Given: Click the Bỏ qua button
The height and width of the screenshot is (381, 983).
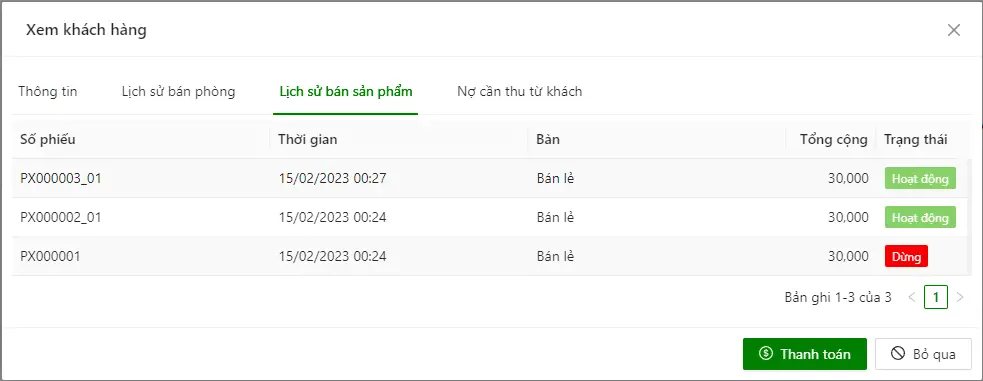Looking at the screenshot, I should tap(923, 354).
